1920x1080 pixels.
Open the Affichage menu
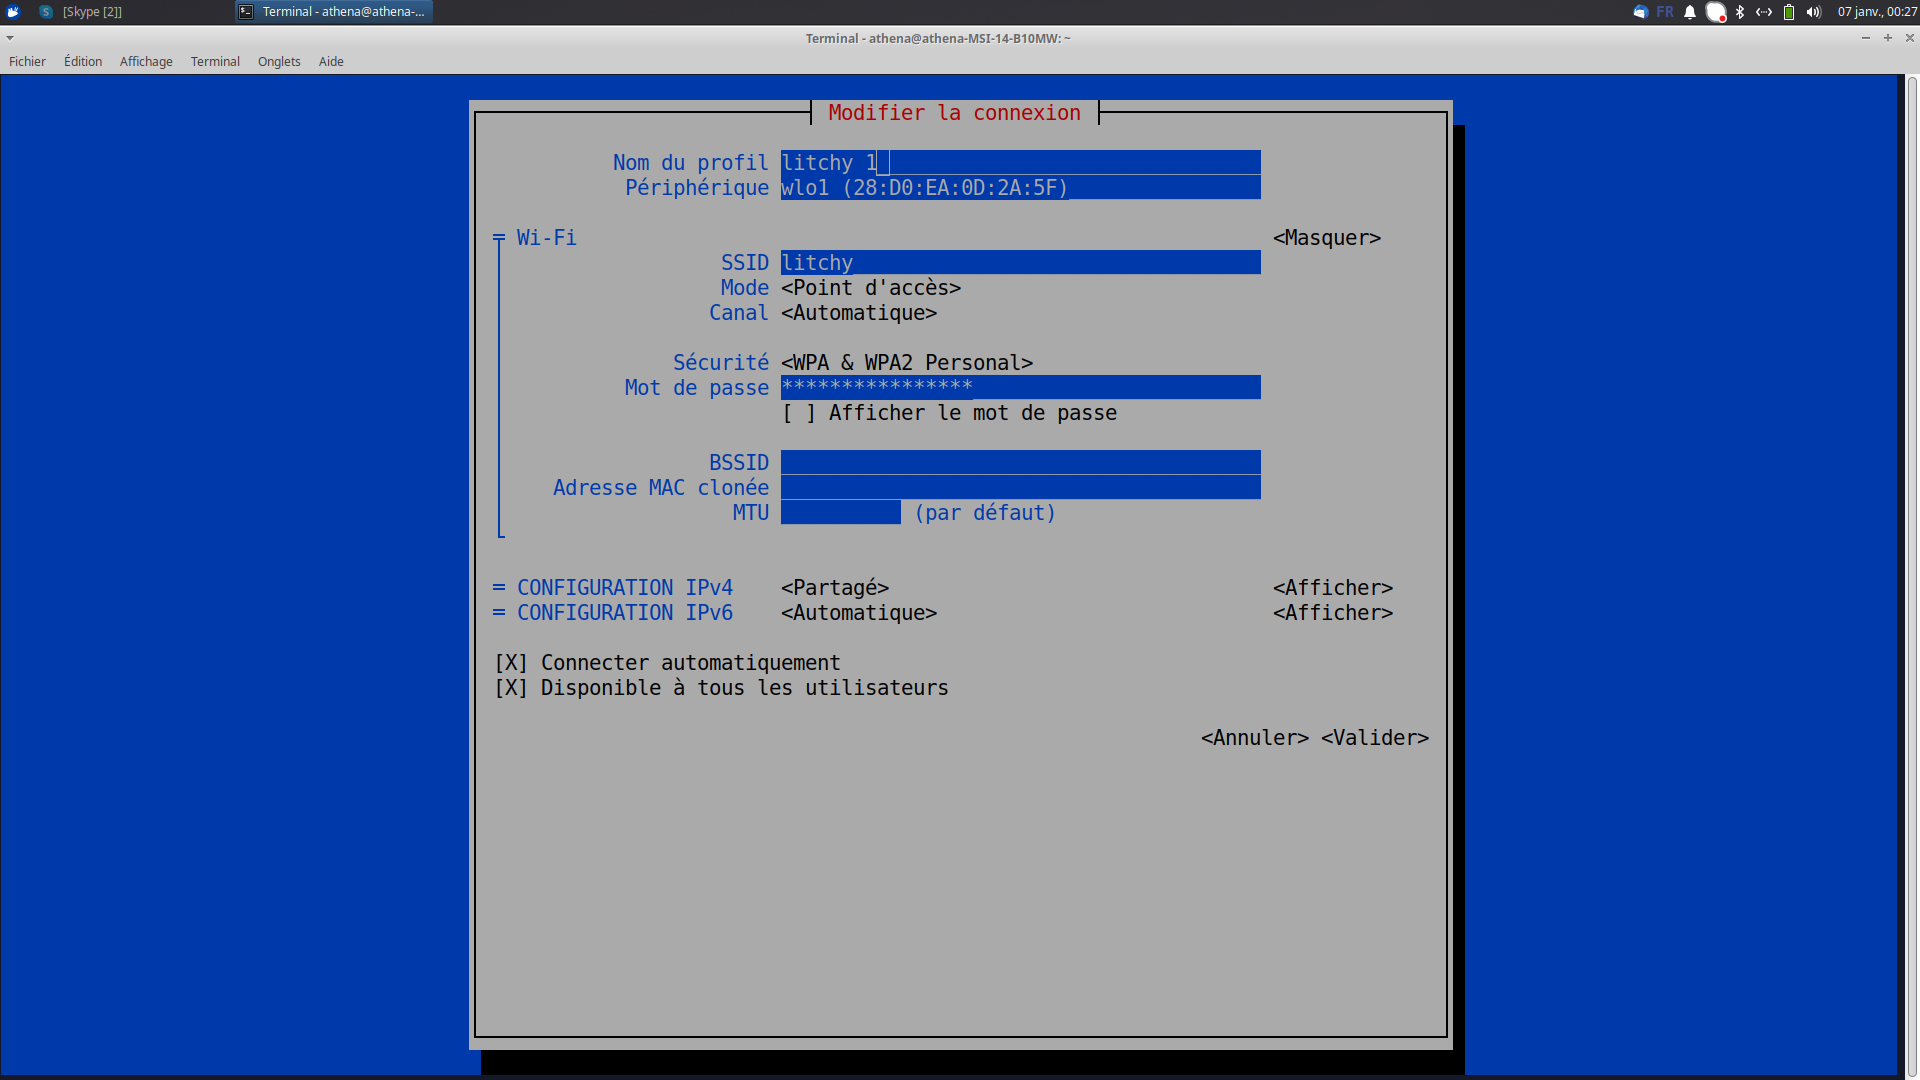tap(146, 61)
